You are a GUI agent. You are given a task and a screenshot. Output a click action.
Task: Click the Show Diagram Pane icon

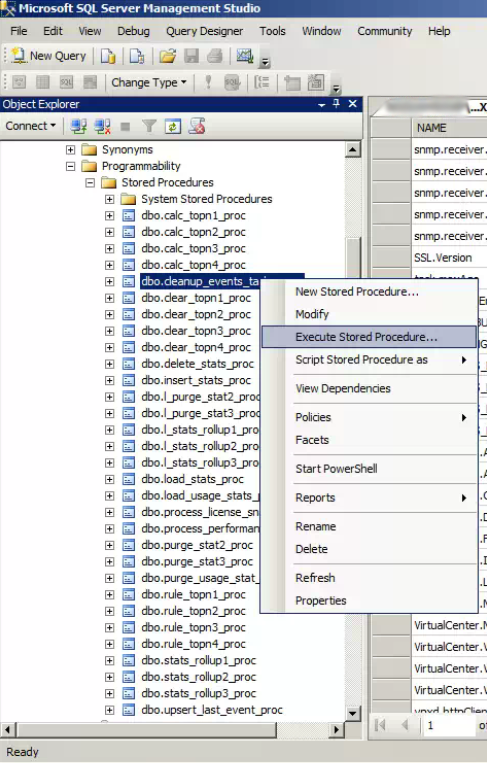coord(19,83)
